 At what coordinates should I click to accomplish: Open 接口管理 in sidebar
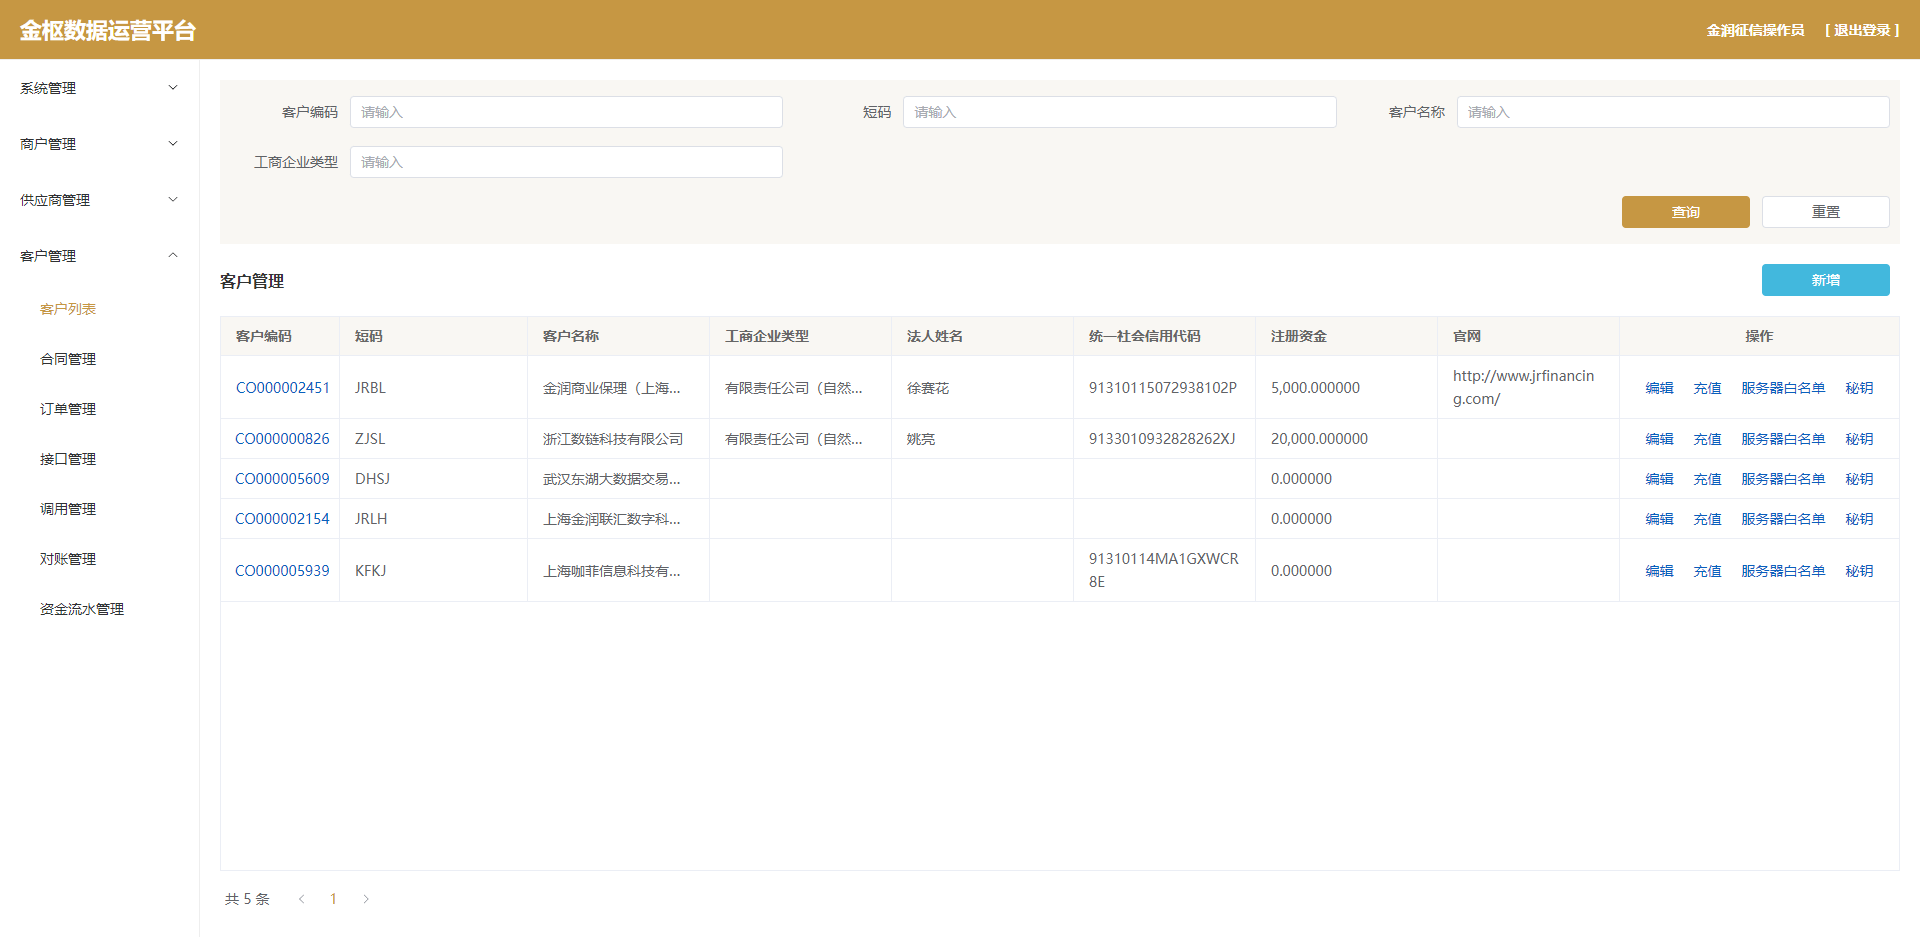[x=68, y=459]
